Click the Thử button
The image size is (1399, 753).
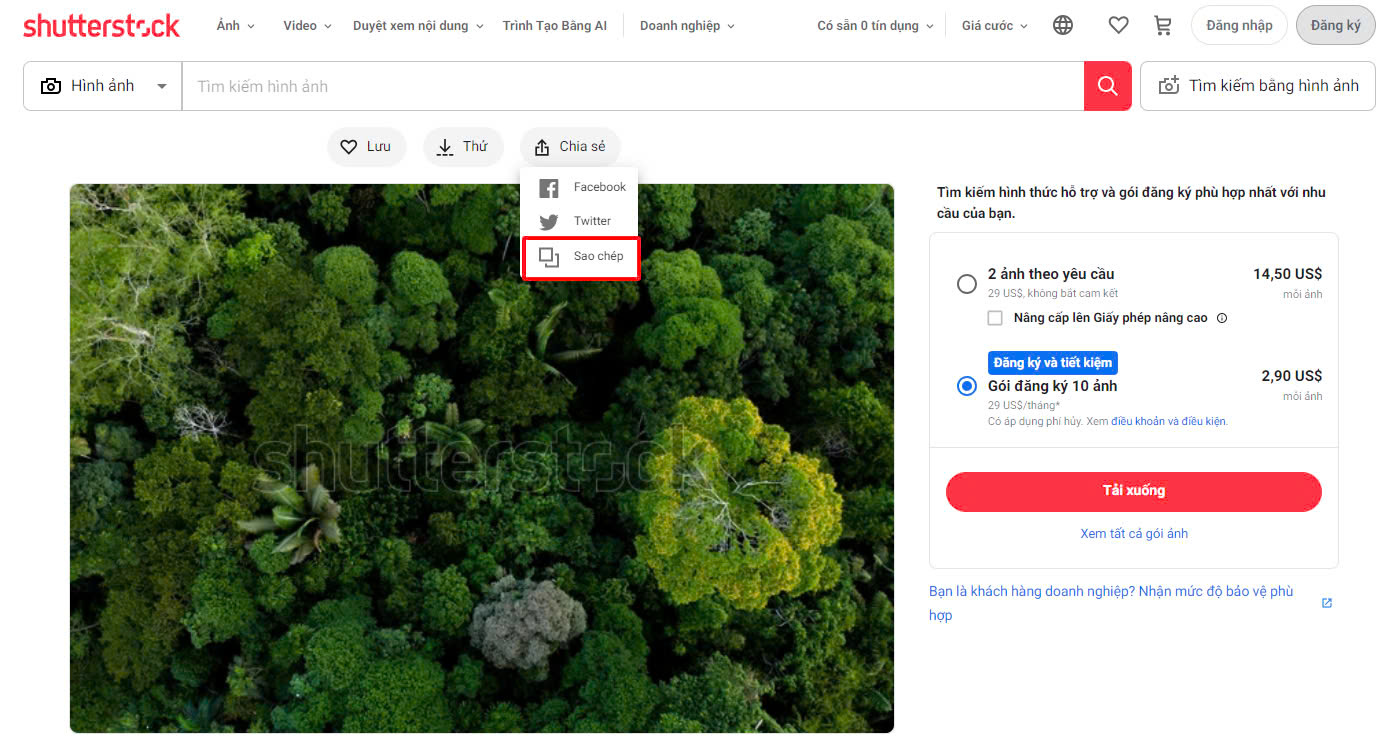pos(463,147)
